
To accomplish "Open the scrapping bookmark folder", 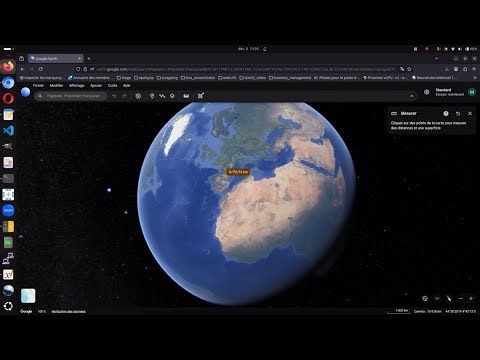I will pos(168,78).
